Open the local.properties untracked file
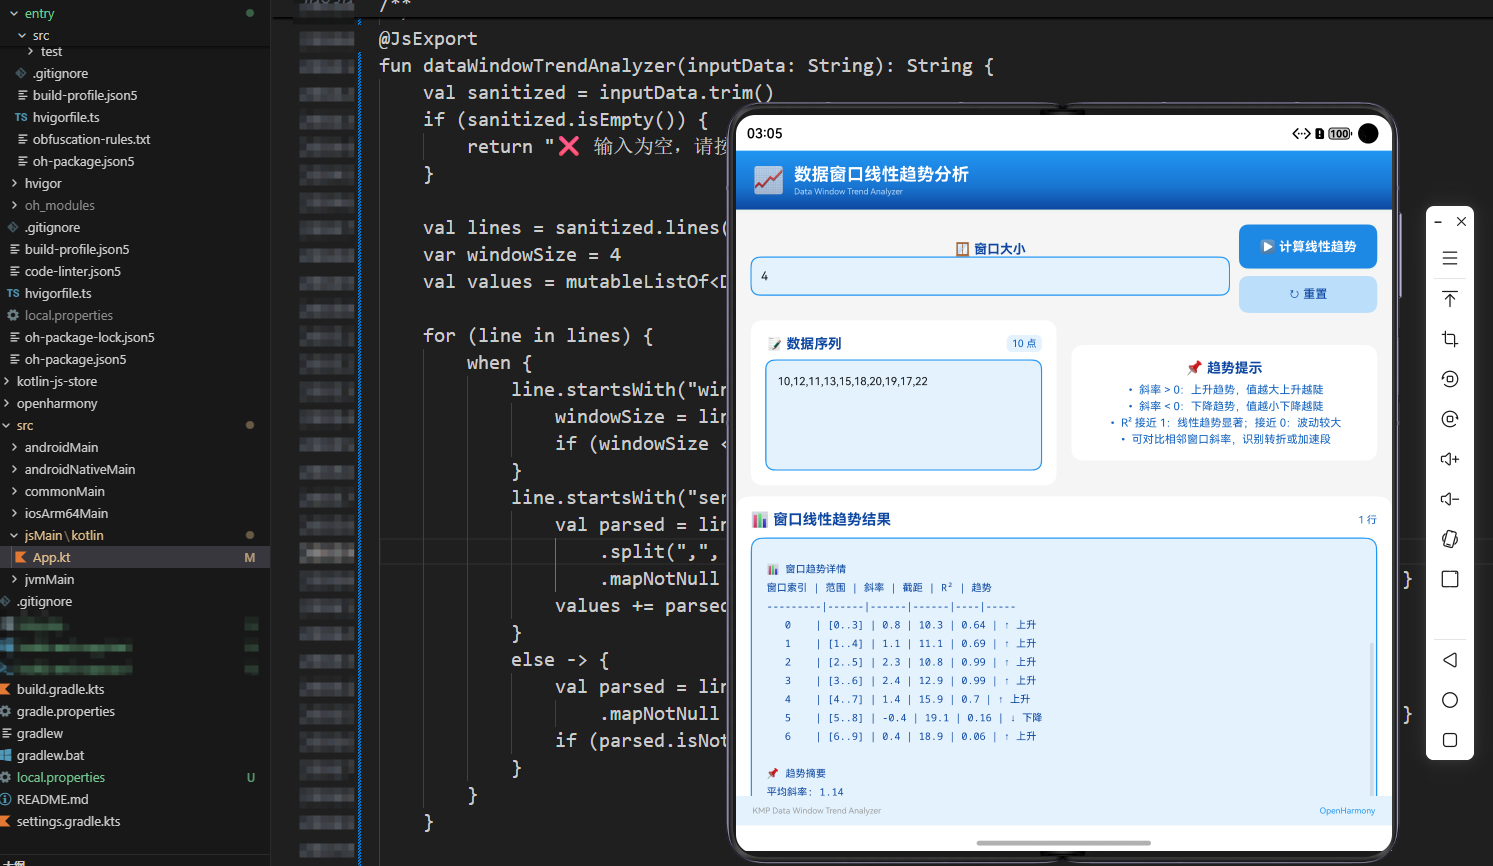This screenshot has height=866, width=1493. [60, 777]
